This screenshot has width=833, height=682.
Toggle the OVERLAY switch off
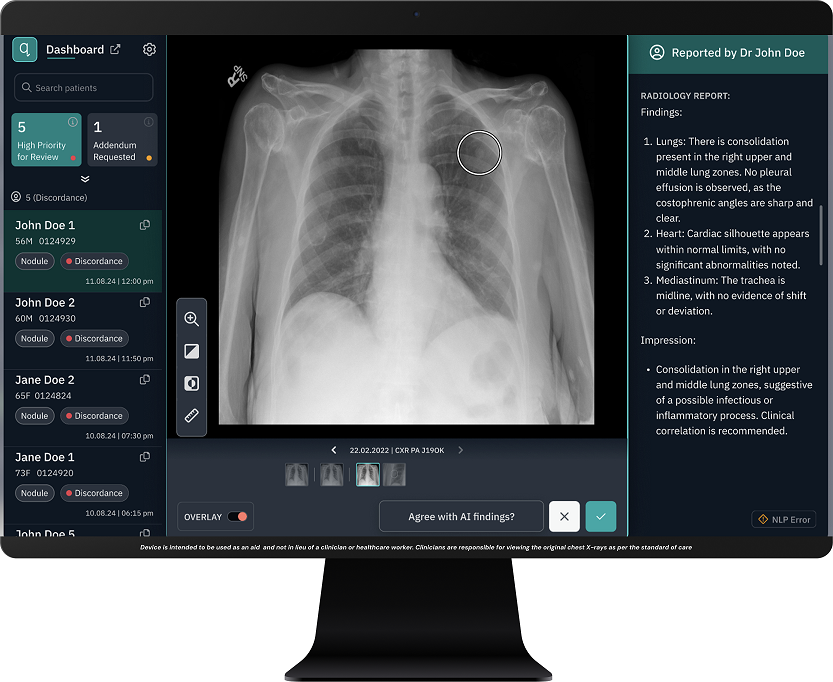(x=240, y=517)
